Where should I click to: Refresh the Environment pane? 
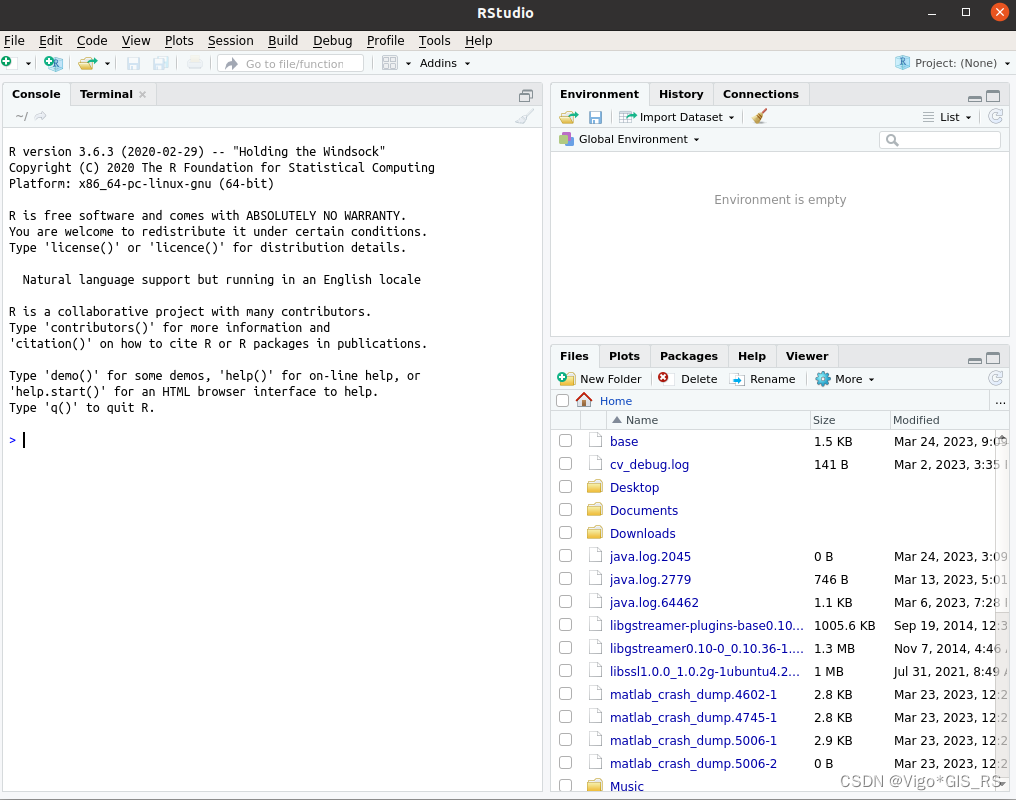click(996, 117)
